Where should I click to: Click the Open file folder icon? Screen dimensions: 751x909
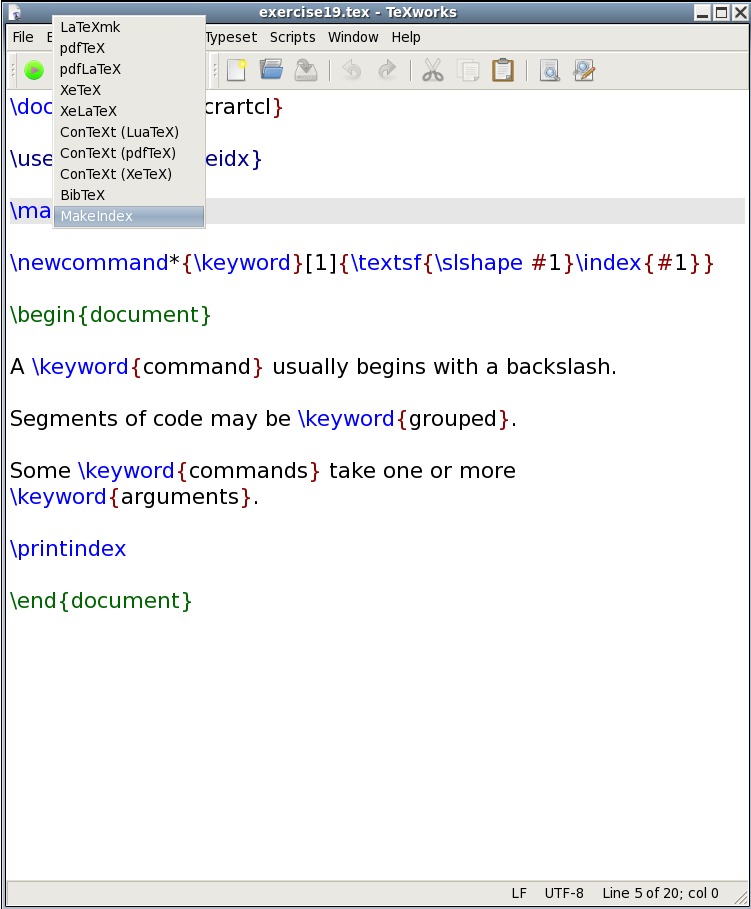pyautogui.click(x=271, y=70)
